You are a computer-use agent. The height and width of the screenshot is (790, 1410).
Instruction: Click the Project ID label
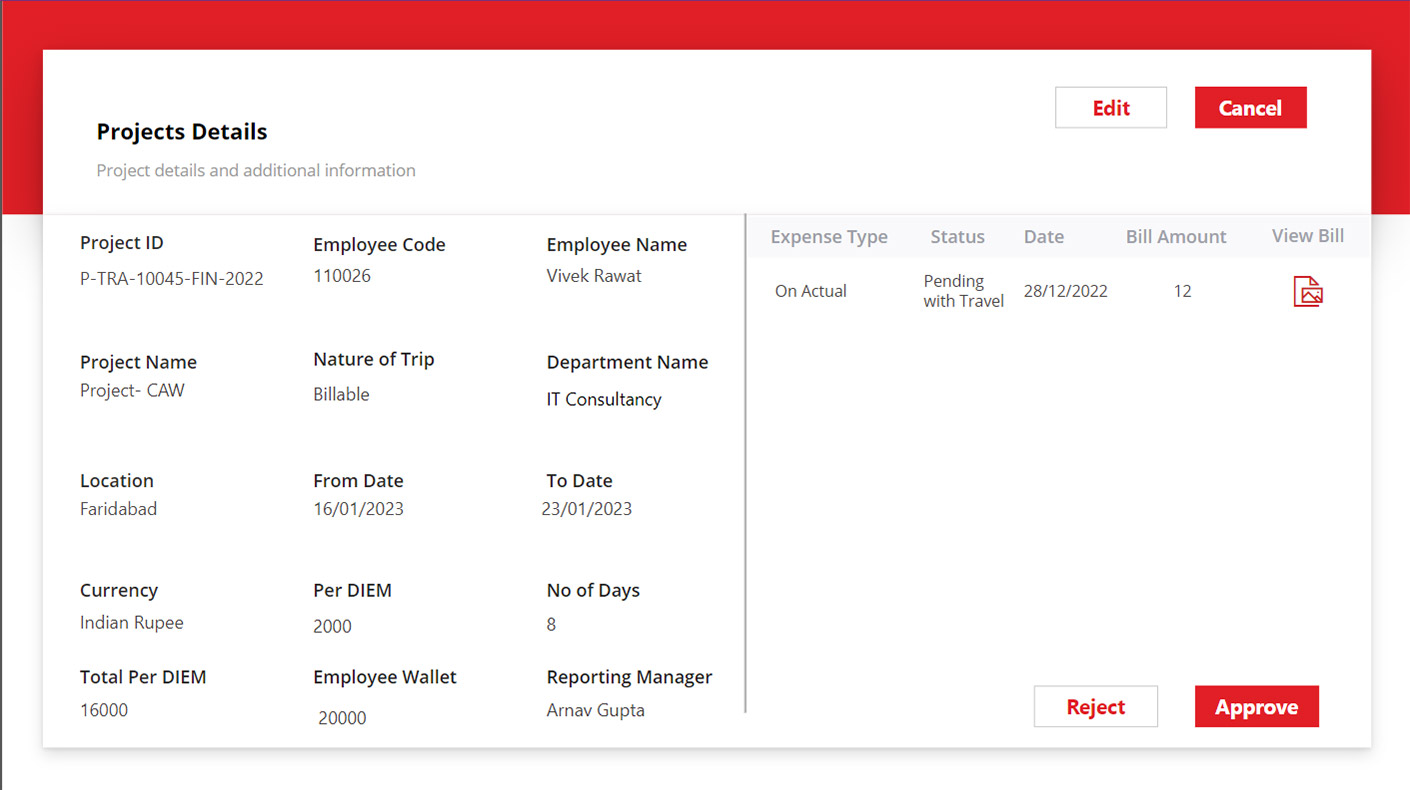click(x=121, y=243)
